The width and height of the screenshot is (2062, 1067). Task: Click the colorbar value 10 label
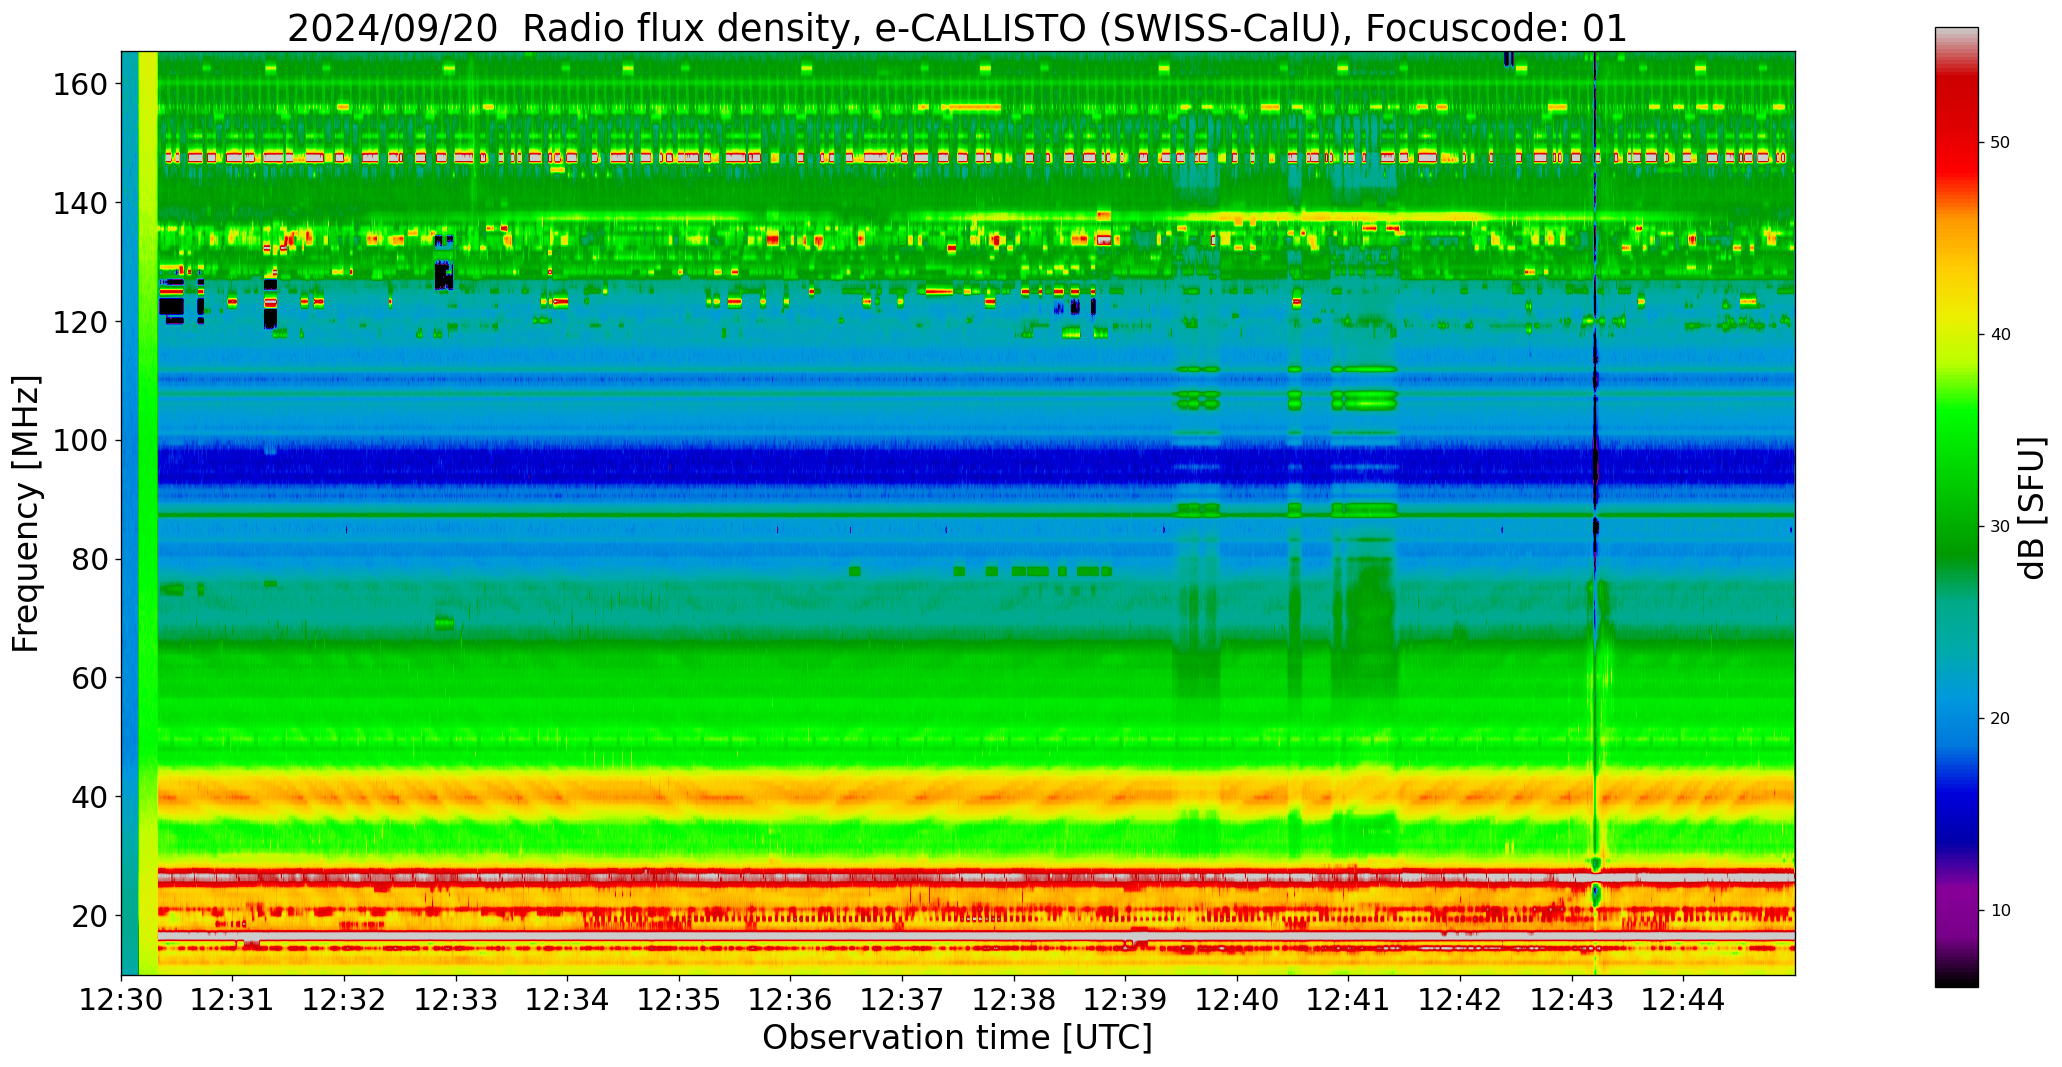(2000, 910)
